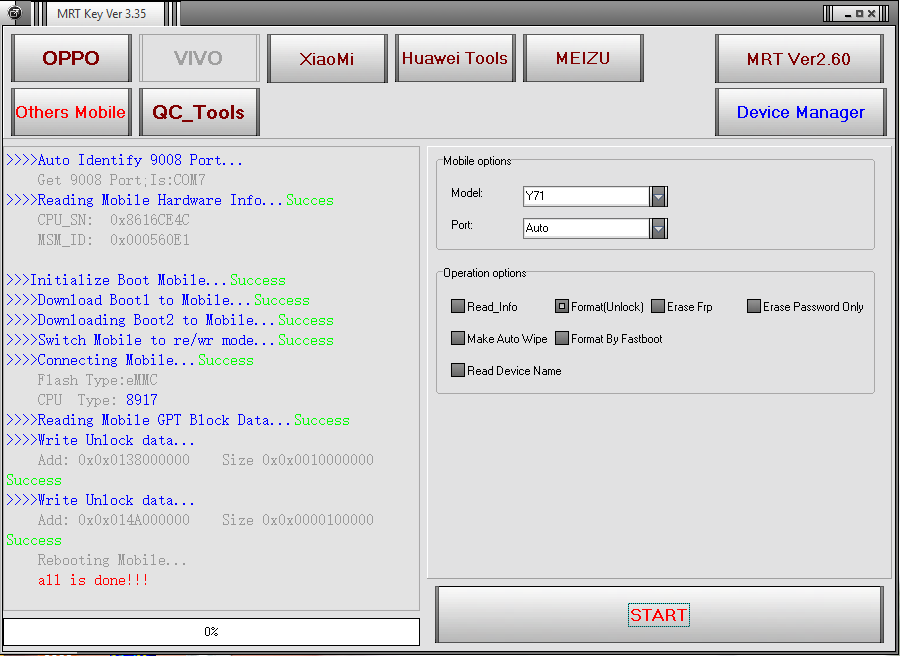This screenshot has height=656, width=900.
Task: Launch Device Manager
Action: tap(800, 112)
